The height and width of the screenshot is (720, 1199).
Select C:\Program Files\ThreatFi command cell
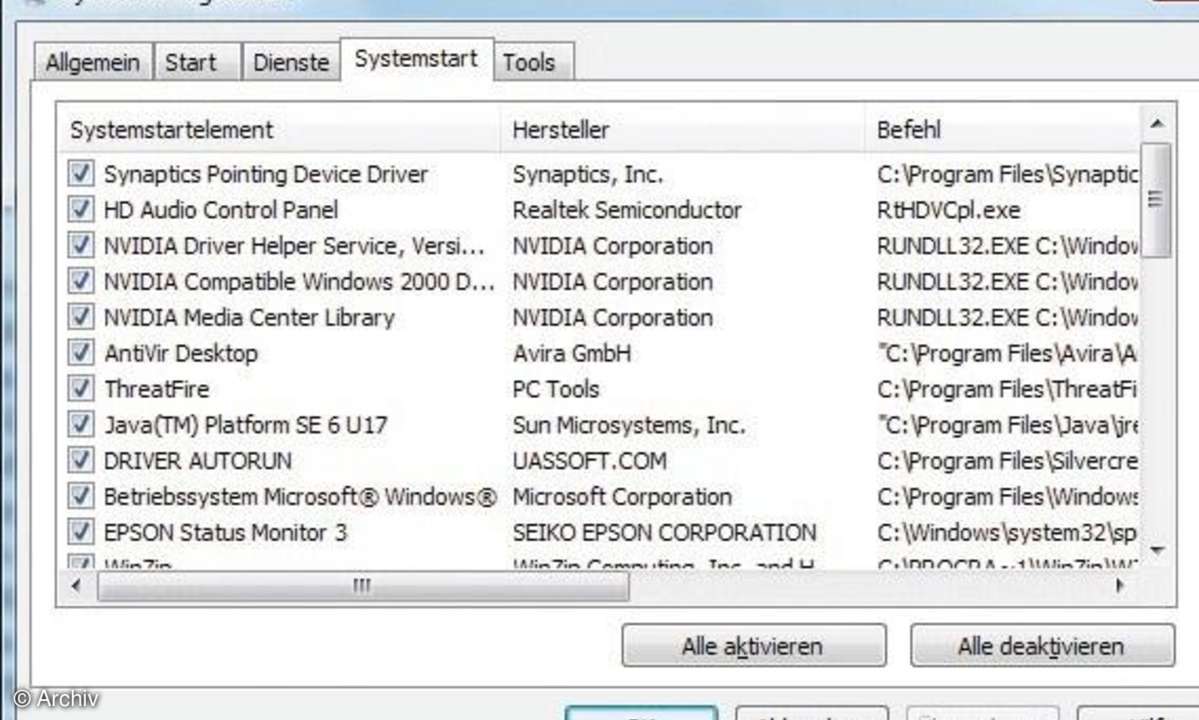(x=1007, y=390)
